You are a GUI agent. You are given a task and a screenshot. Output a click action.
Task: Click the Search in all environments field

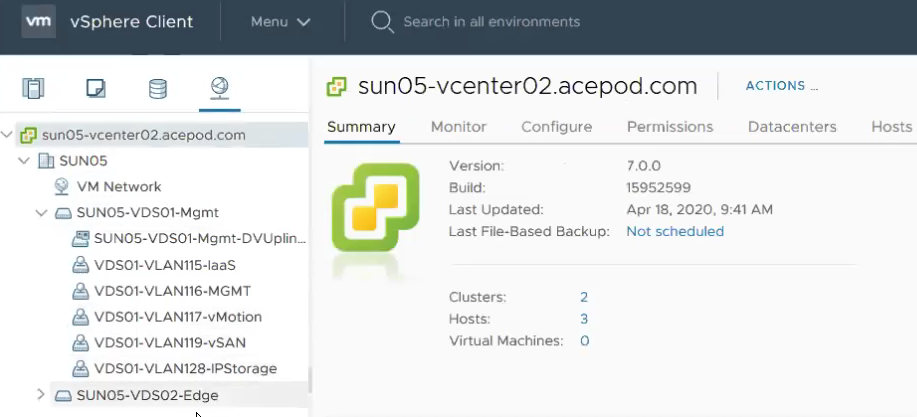tap(491, 22)
